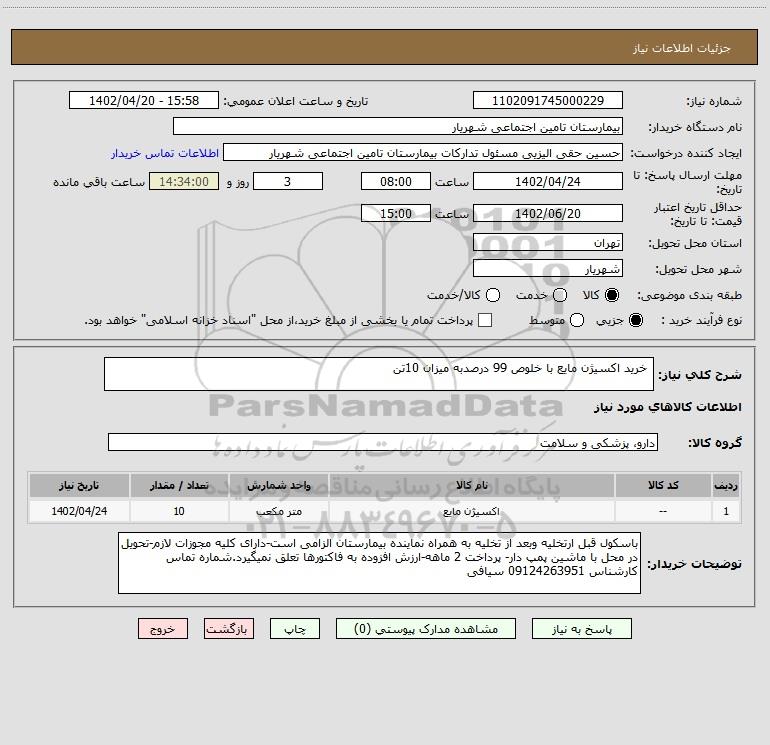Click the چاپ print button
This screenshot has width=770, height=745.
pyautogui.click(x=295, y=629)
